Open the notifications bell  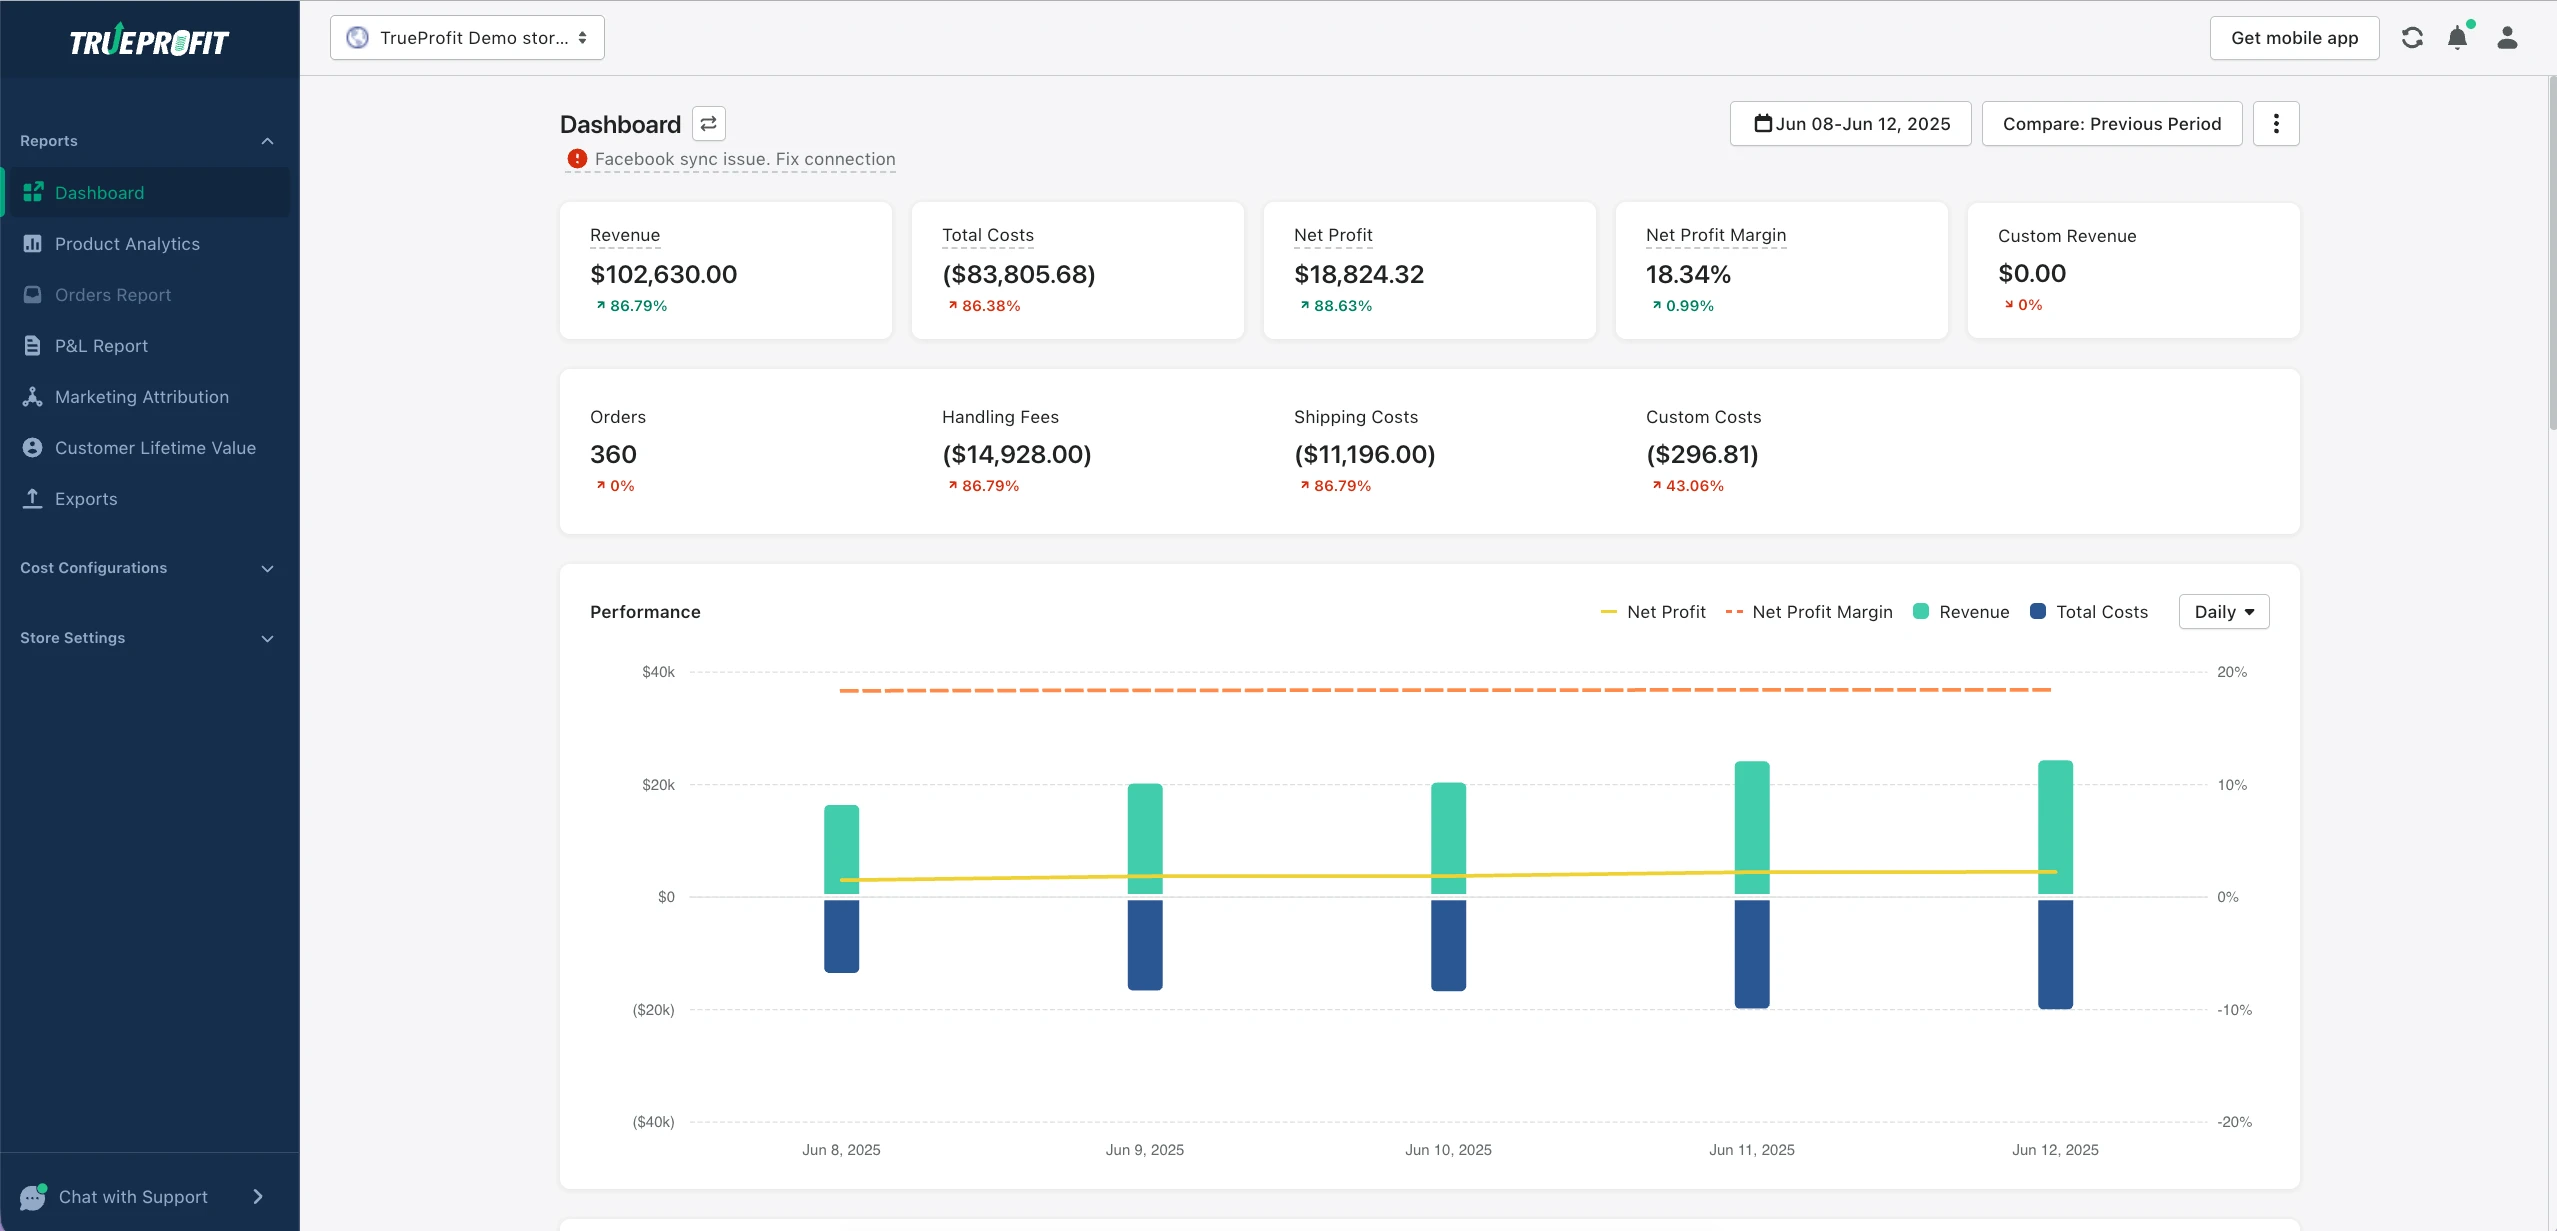2458,37
